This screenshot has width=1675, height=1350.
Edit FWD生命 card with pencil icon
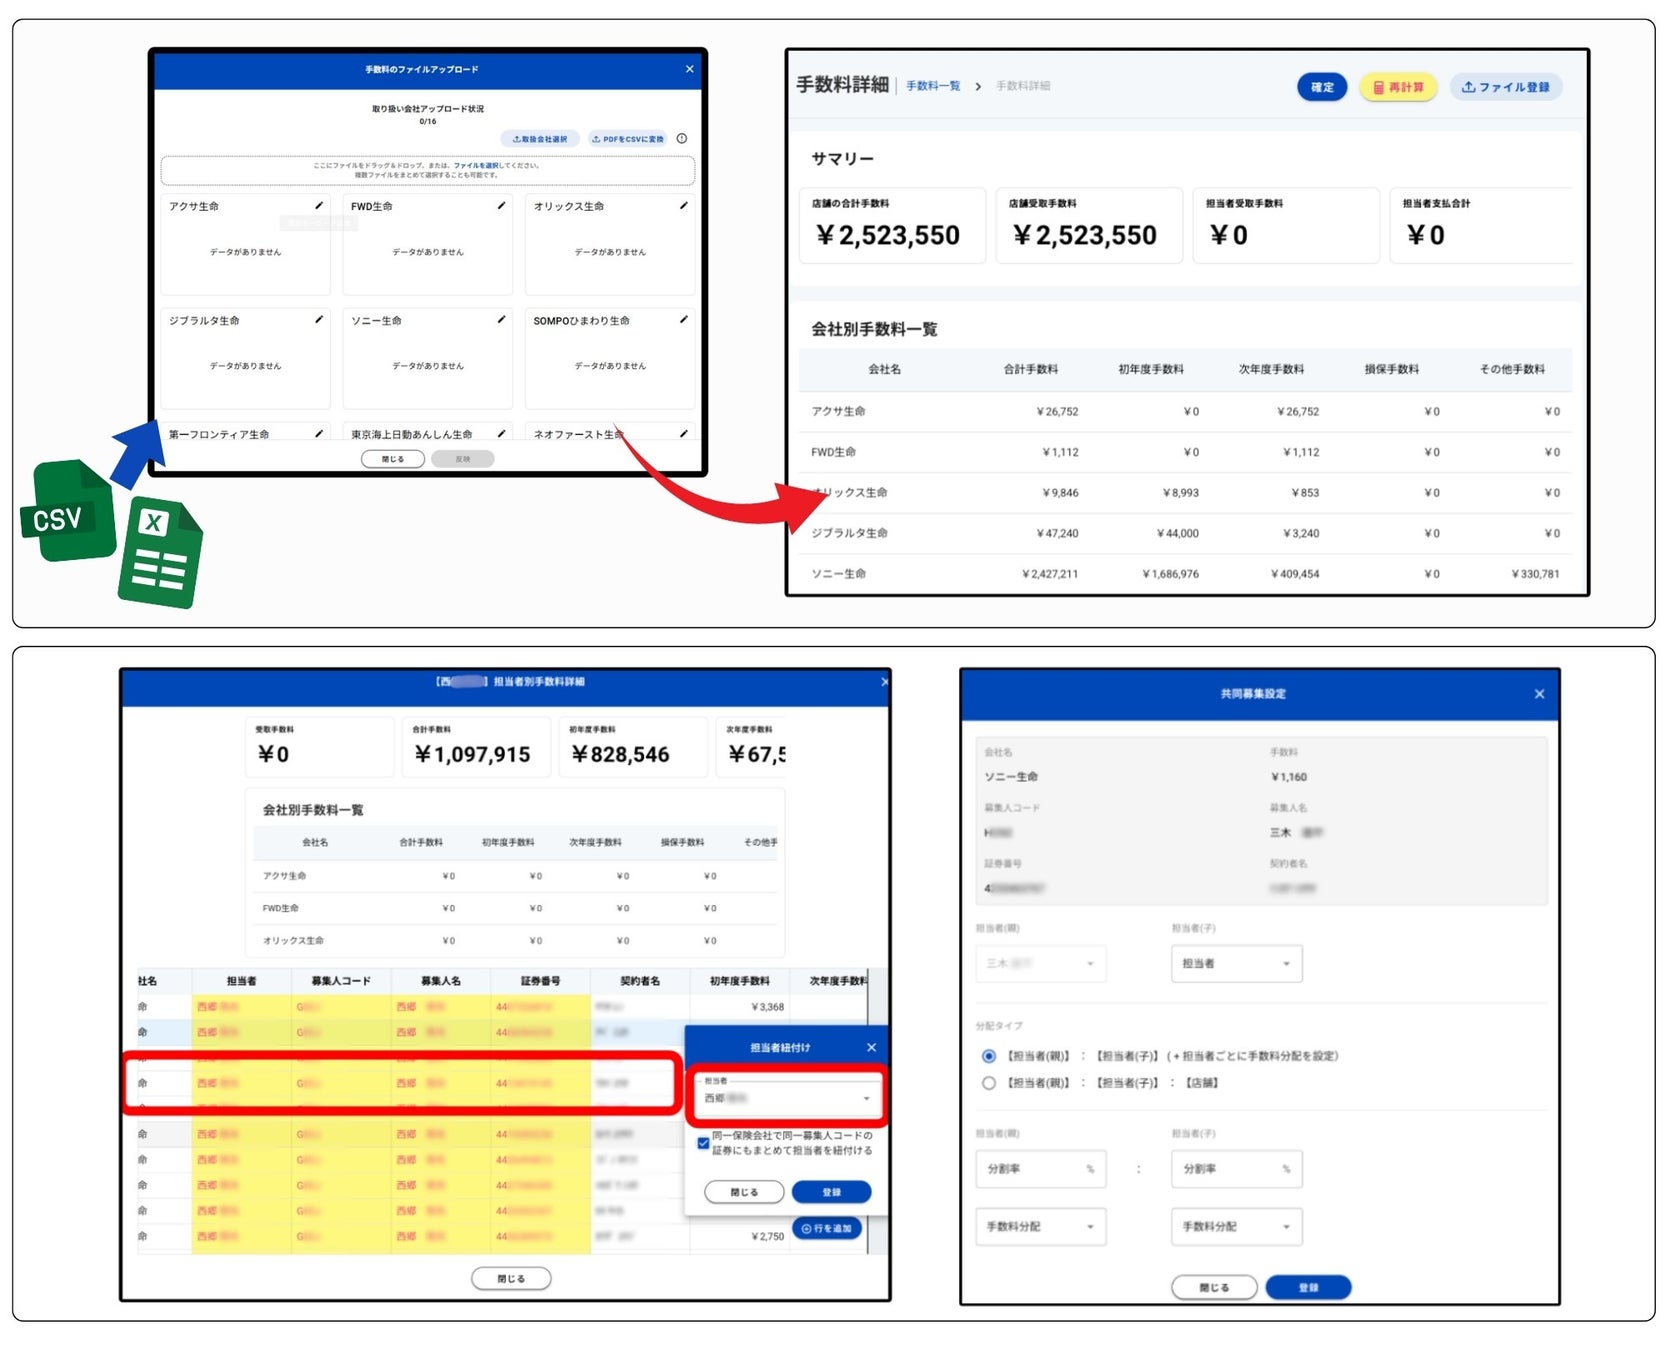[x=501, y=206]
